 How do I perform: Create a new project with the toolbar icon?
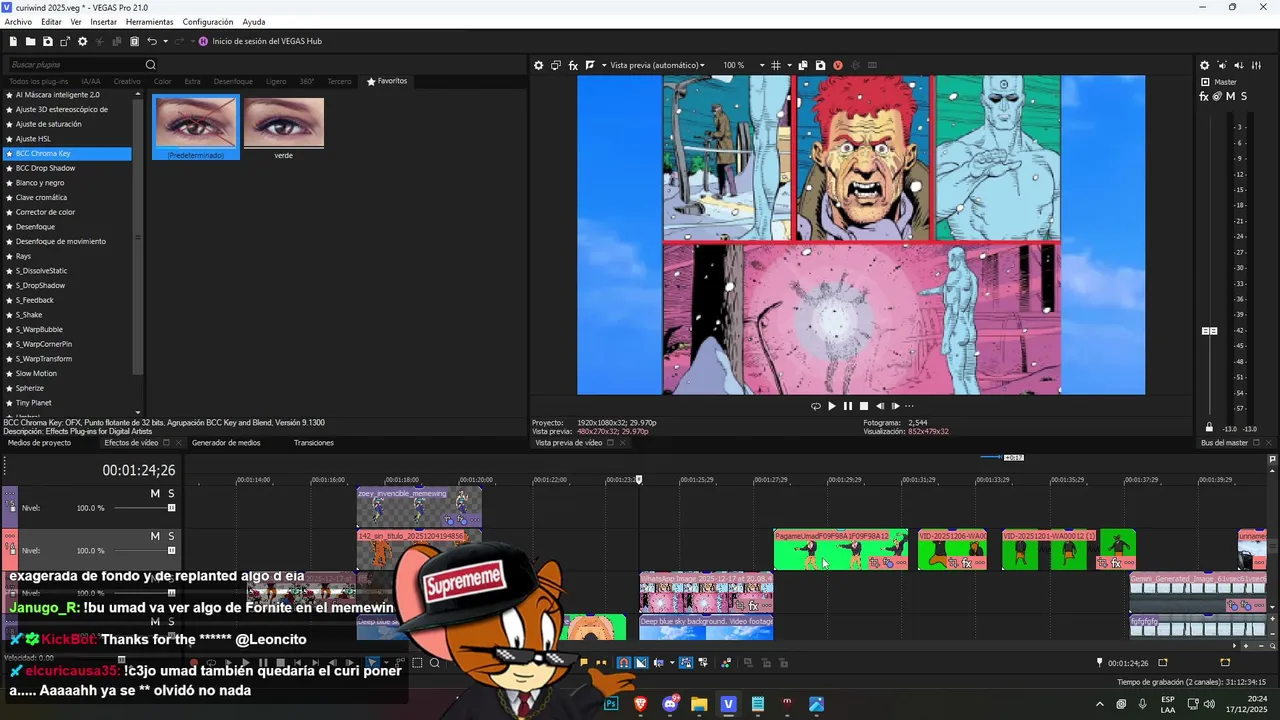coord(13,41)
